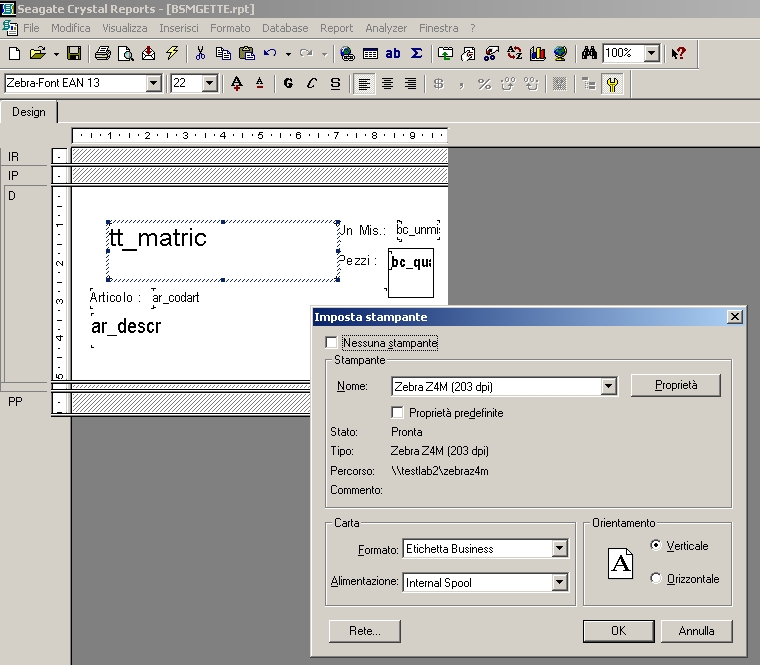Click the Proprietà button
This screenshot has height=665, width=760.
click(x=675, y=385)
